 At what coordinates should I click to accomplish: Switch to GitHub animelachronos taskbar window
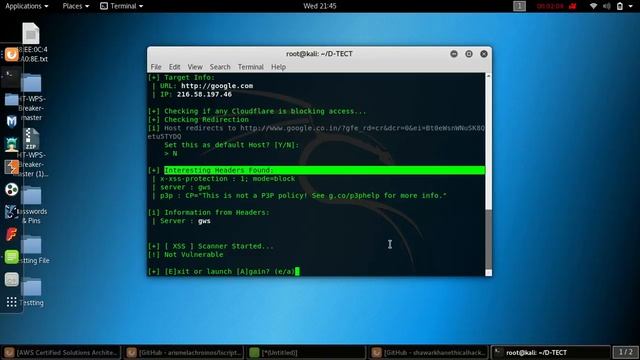coord(184,352)
